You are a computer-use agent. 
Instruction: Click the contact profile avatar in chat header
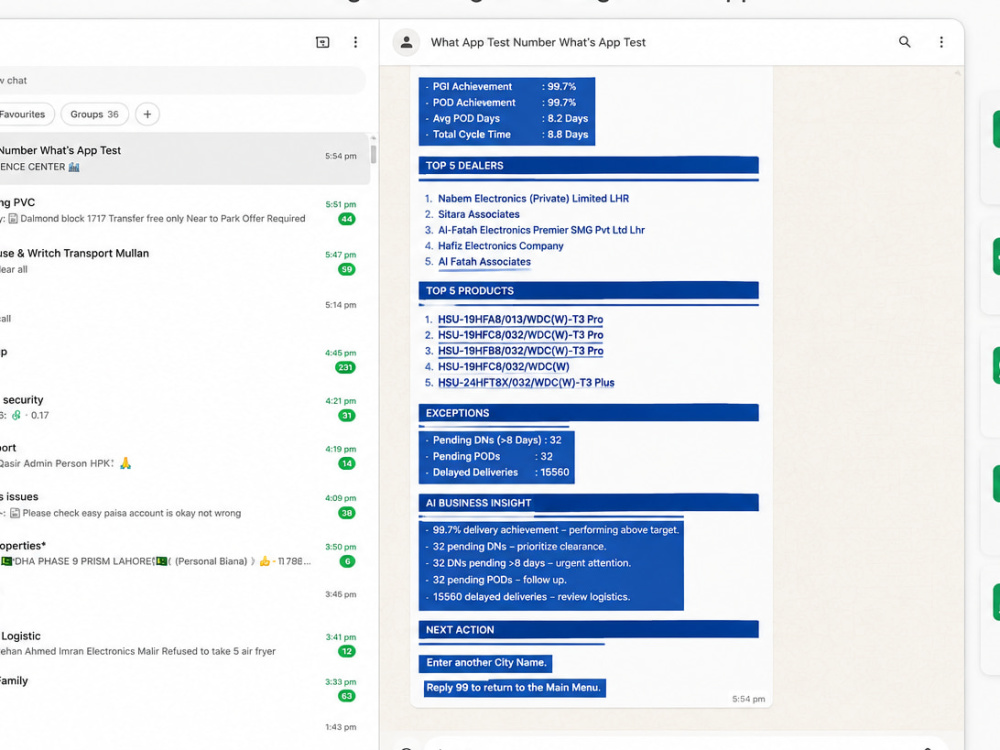(x=406, y=43)
